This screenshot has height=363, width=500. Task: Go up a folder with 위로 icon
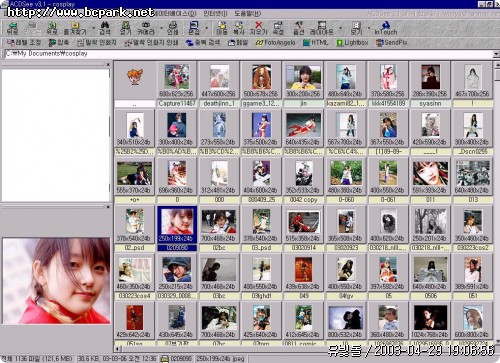tap(52, 28)
